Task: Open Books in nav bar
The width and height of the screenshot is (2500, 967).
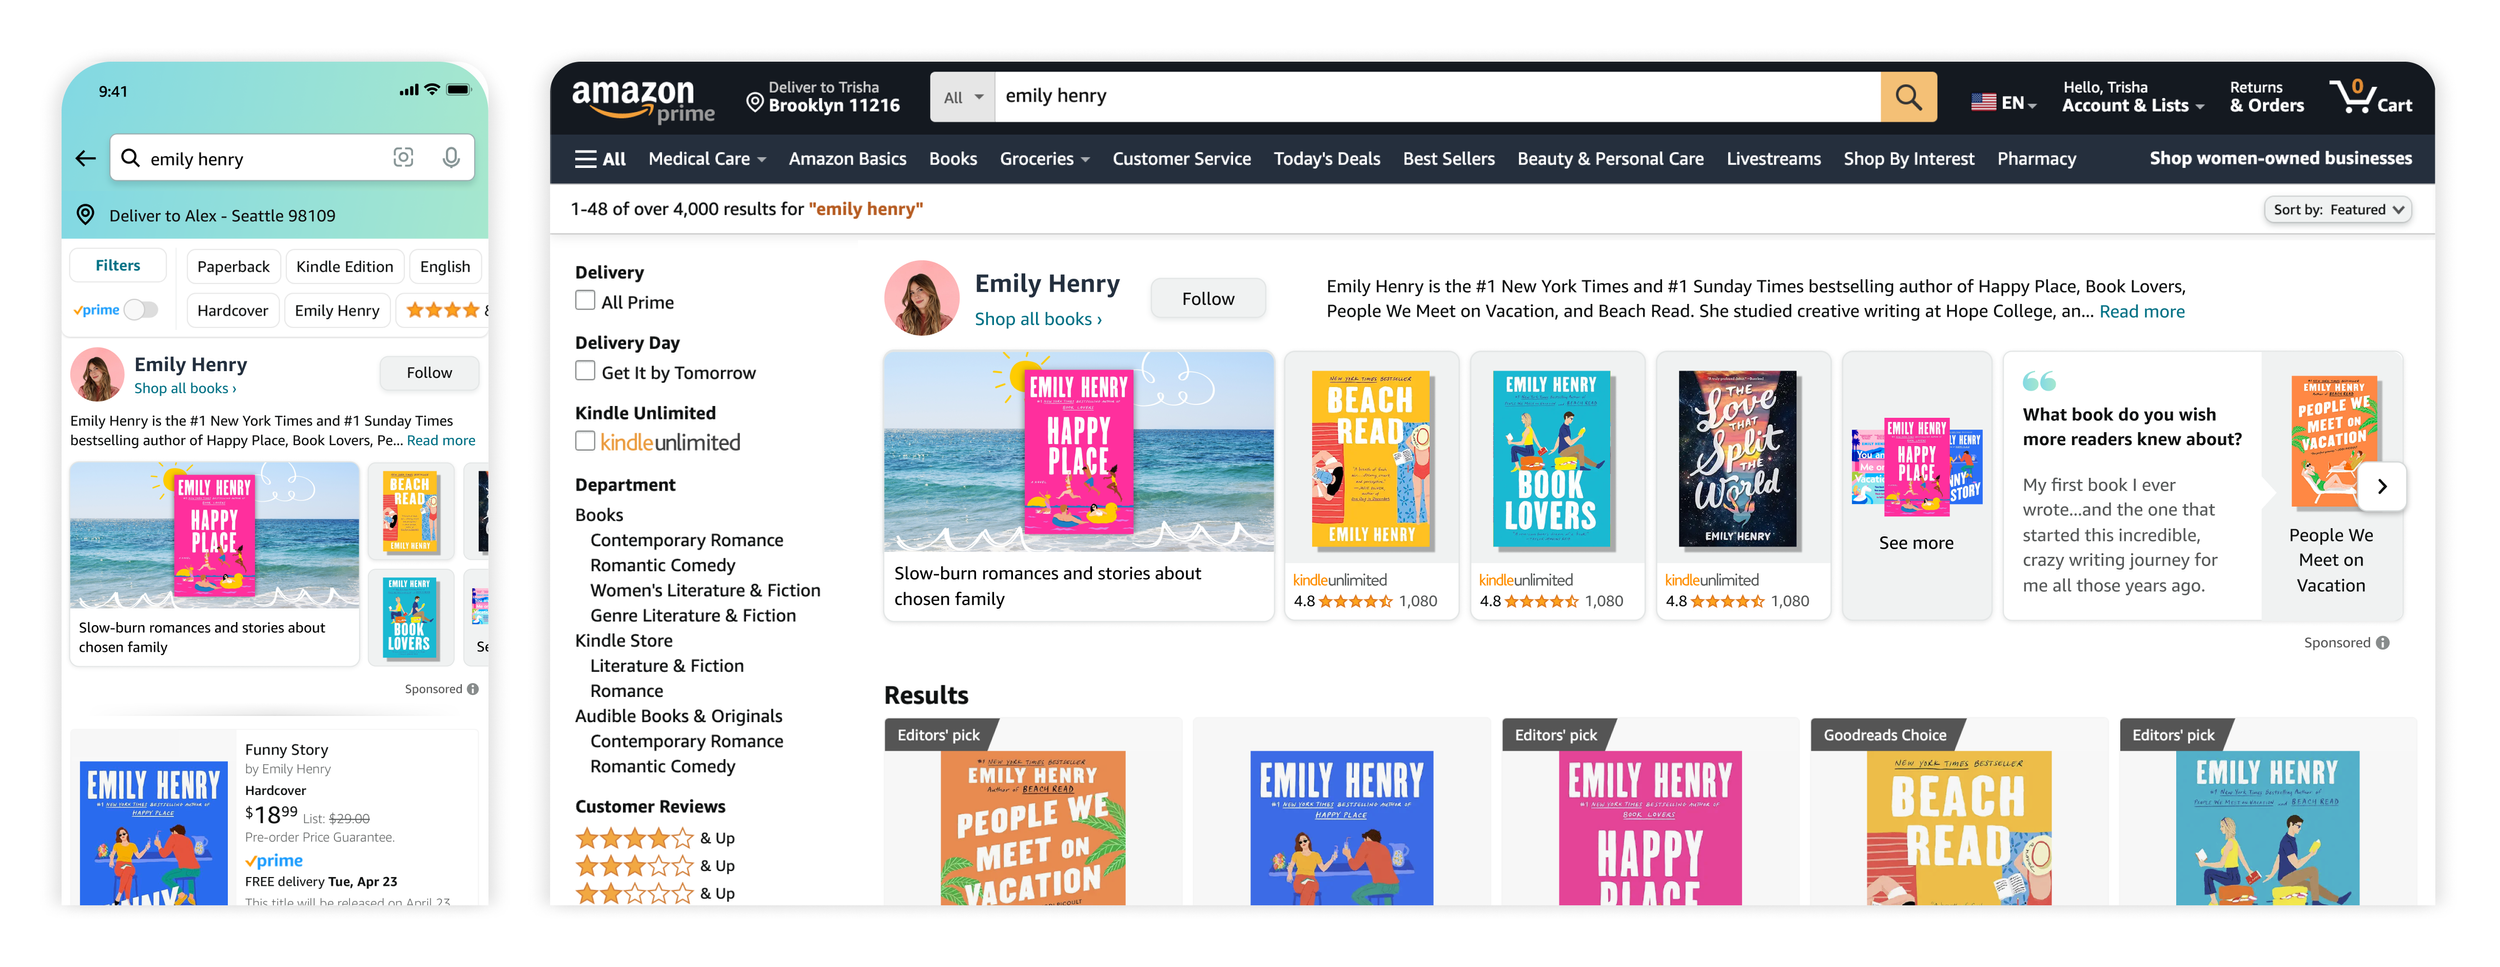Action: click(x=953, y=158)
